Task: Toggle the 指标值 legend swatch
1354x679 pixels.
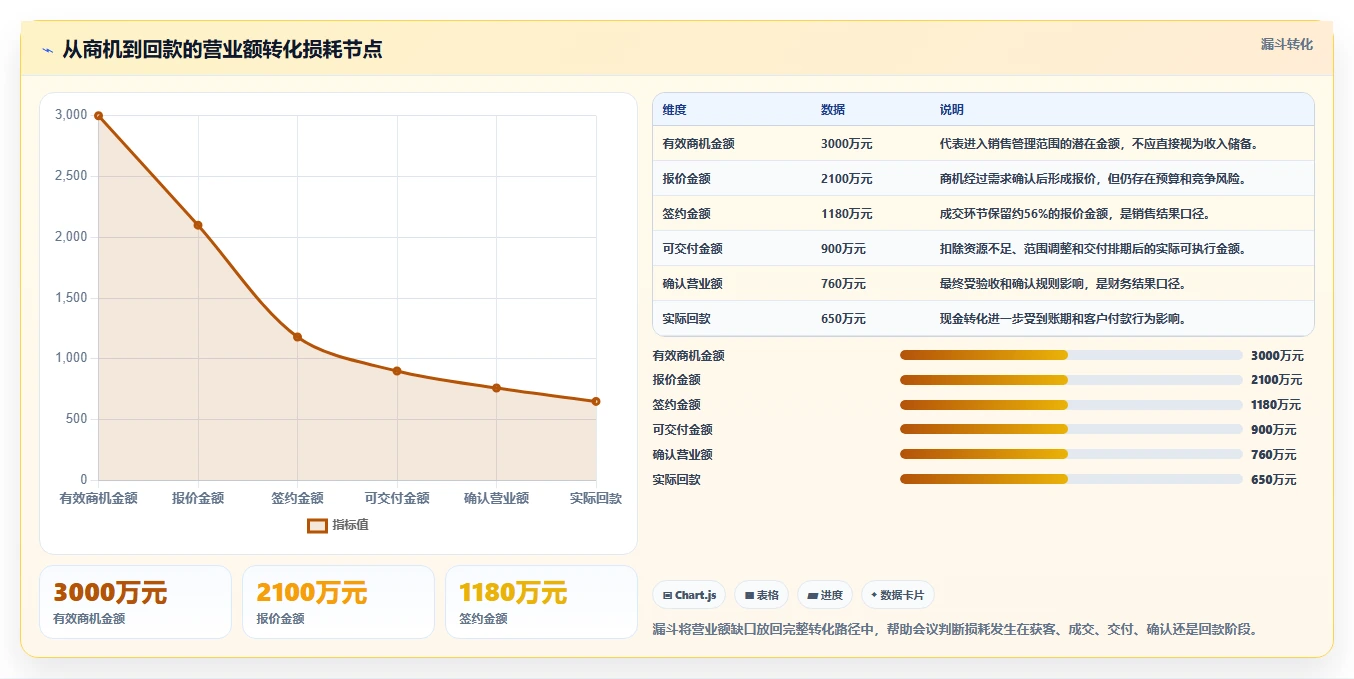Action: click(x=317, y=525)
